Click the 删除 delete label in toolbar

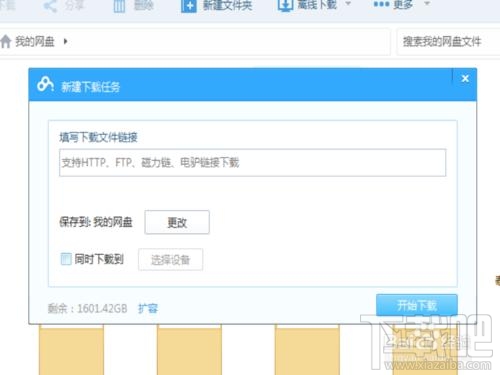click(144, 5)
